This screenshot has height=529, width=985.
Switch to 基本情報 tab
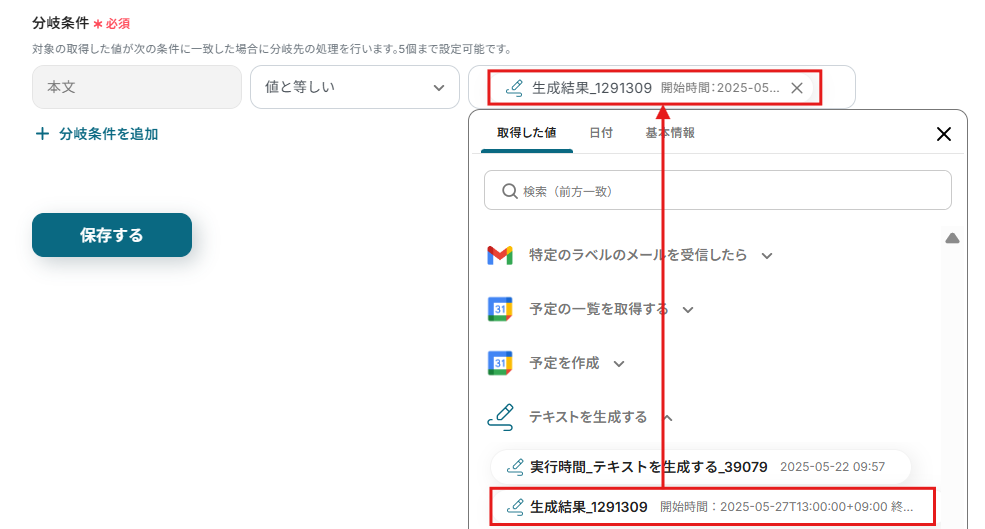pyautogui.click(x=670, y=133)
